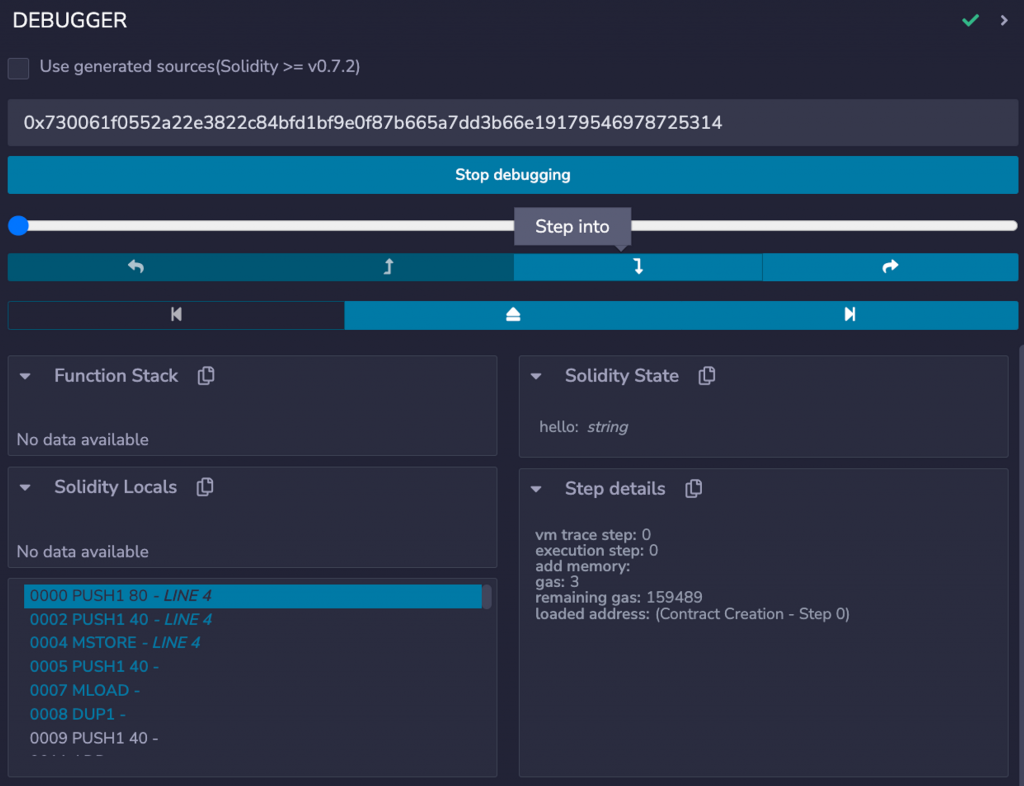Copy the Solidity Locals contents
The width and height of the screenshot is (1024, 786).
(x=205, y=487)
